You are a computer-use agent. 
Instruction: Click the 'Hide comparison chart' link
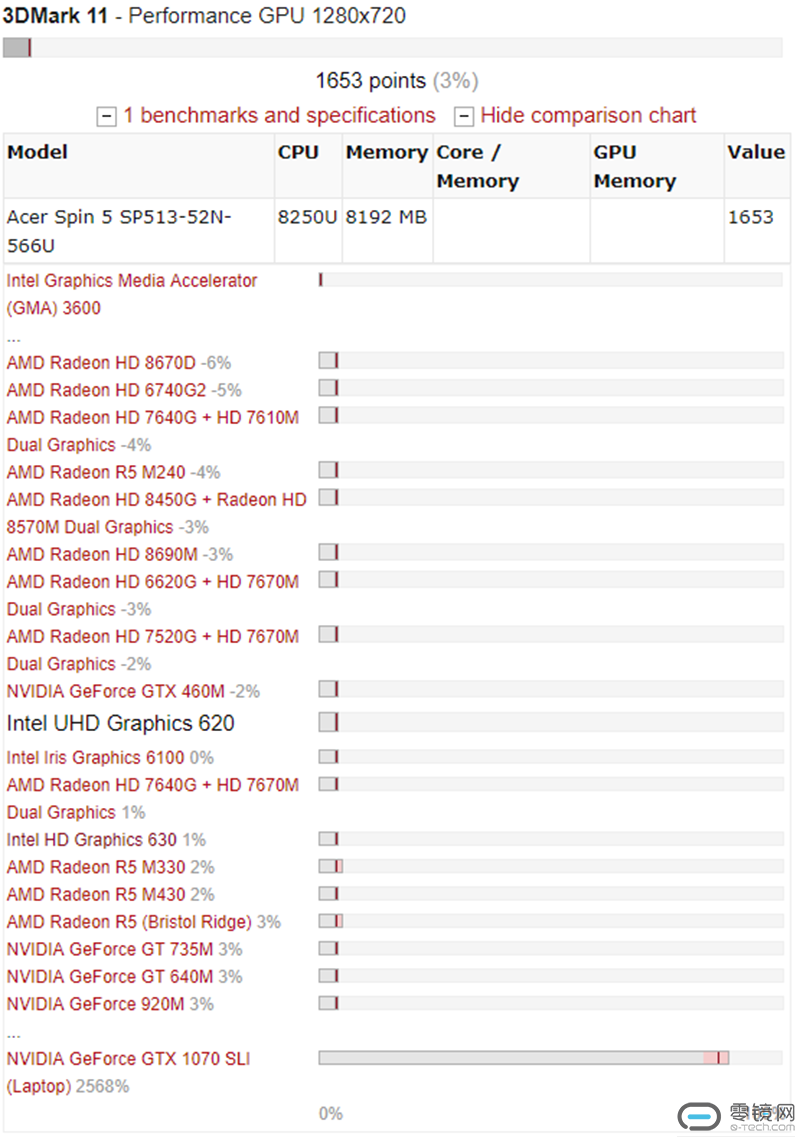(587, 115)
